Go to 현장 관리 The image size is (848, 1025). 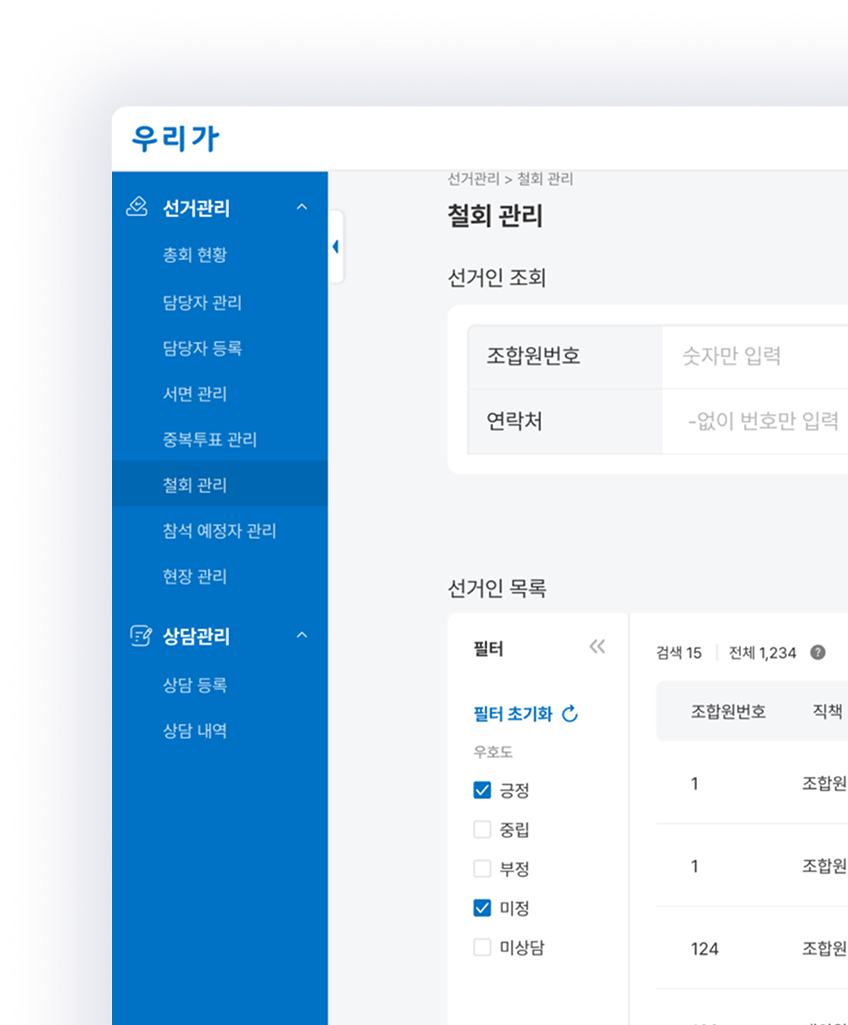pyautogui.click(x=194, y=577)
